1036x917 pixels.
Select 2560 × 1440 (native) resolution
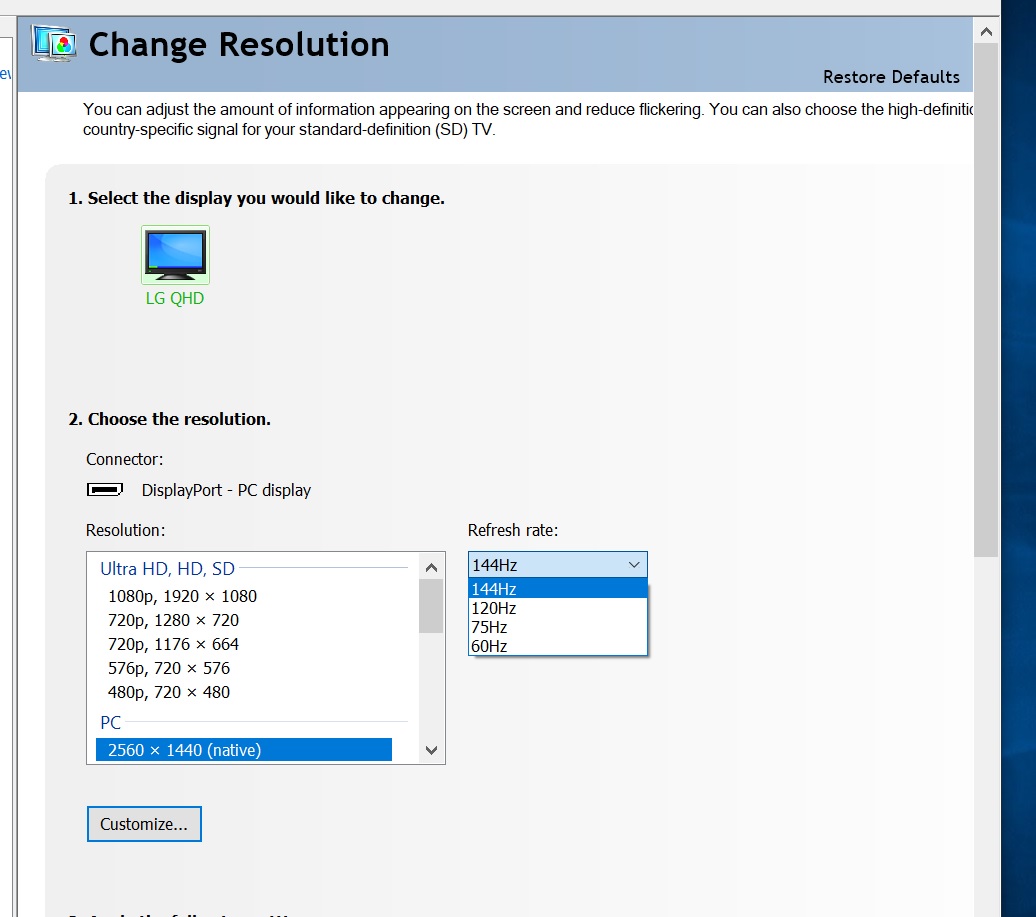[244, 750]
